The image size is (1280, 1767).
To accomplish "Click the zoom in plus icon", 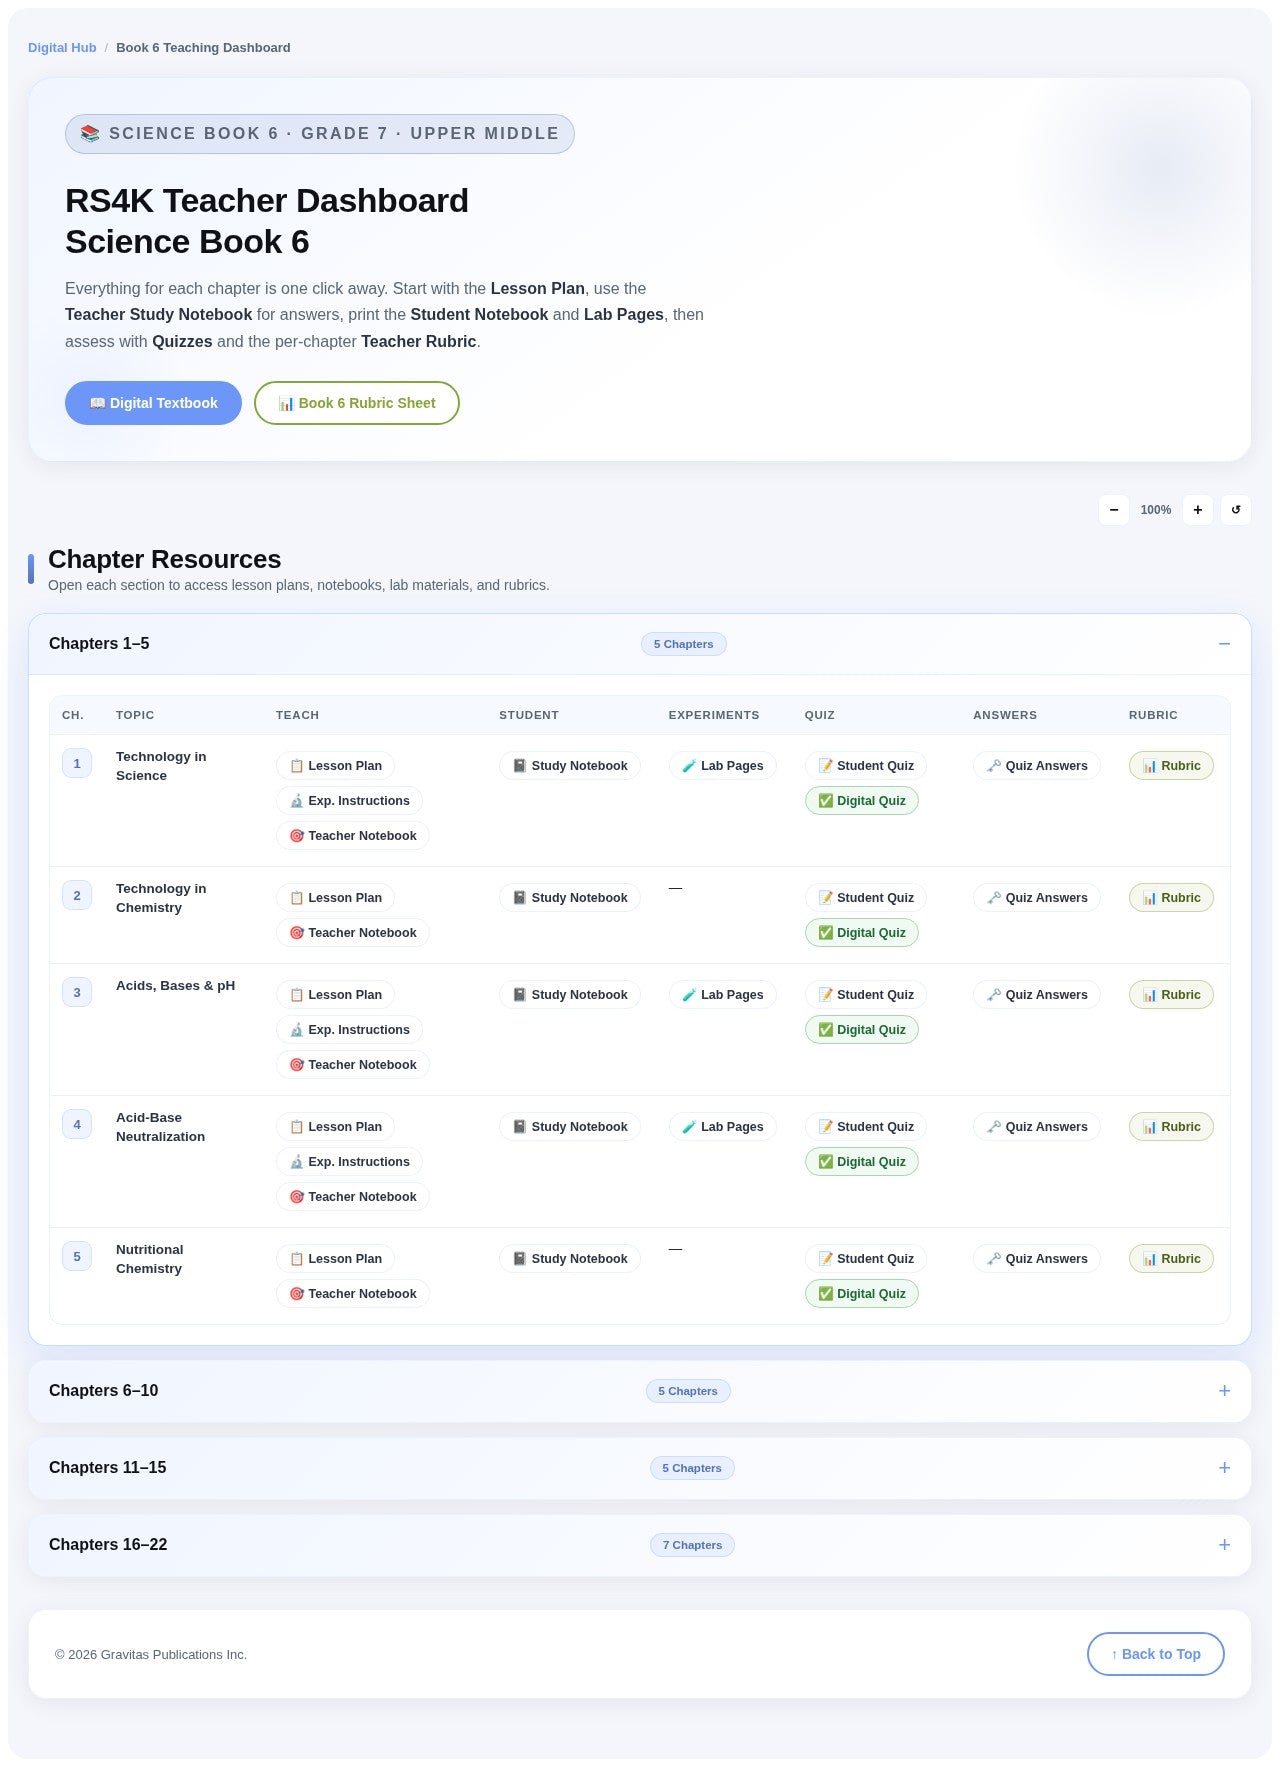I will tap(1198, 510).
